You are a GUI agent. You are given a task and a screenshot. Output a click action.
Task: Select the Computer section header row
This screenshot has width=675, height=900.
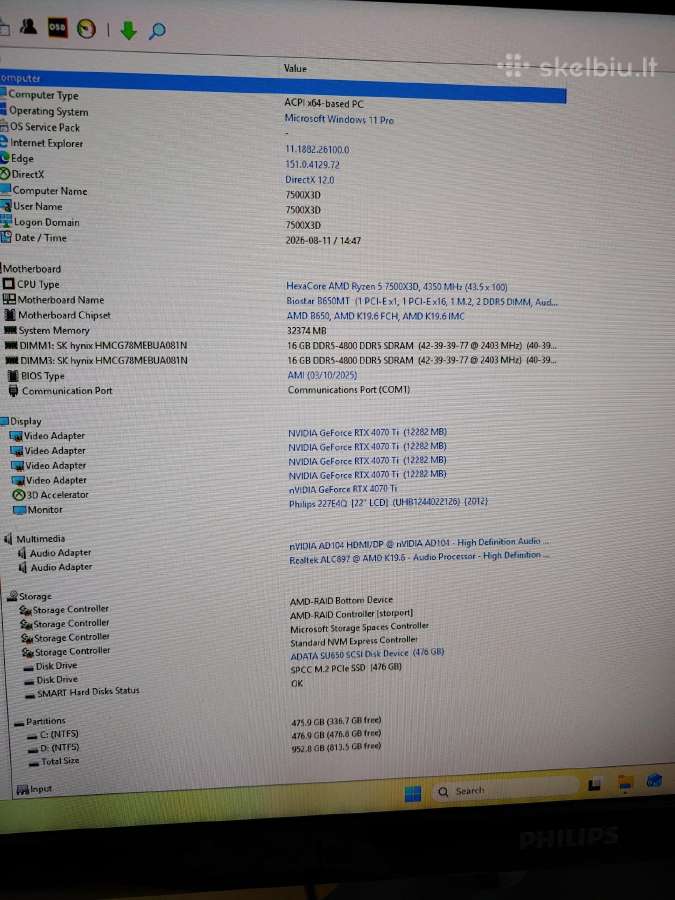[x=283, y=86]
